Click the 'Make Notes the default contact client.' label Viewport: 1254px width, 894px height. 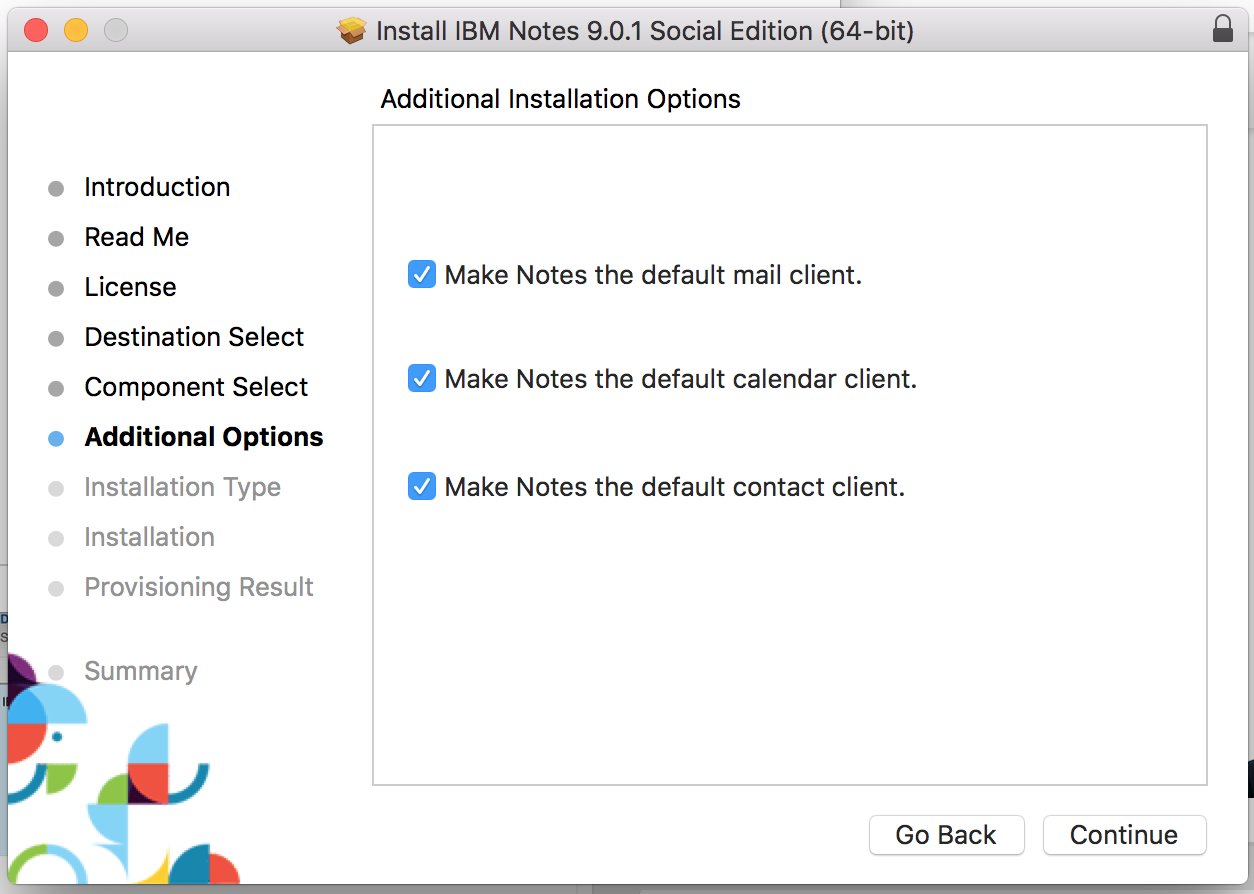675,487
